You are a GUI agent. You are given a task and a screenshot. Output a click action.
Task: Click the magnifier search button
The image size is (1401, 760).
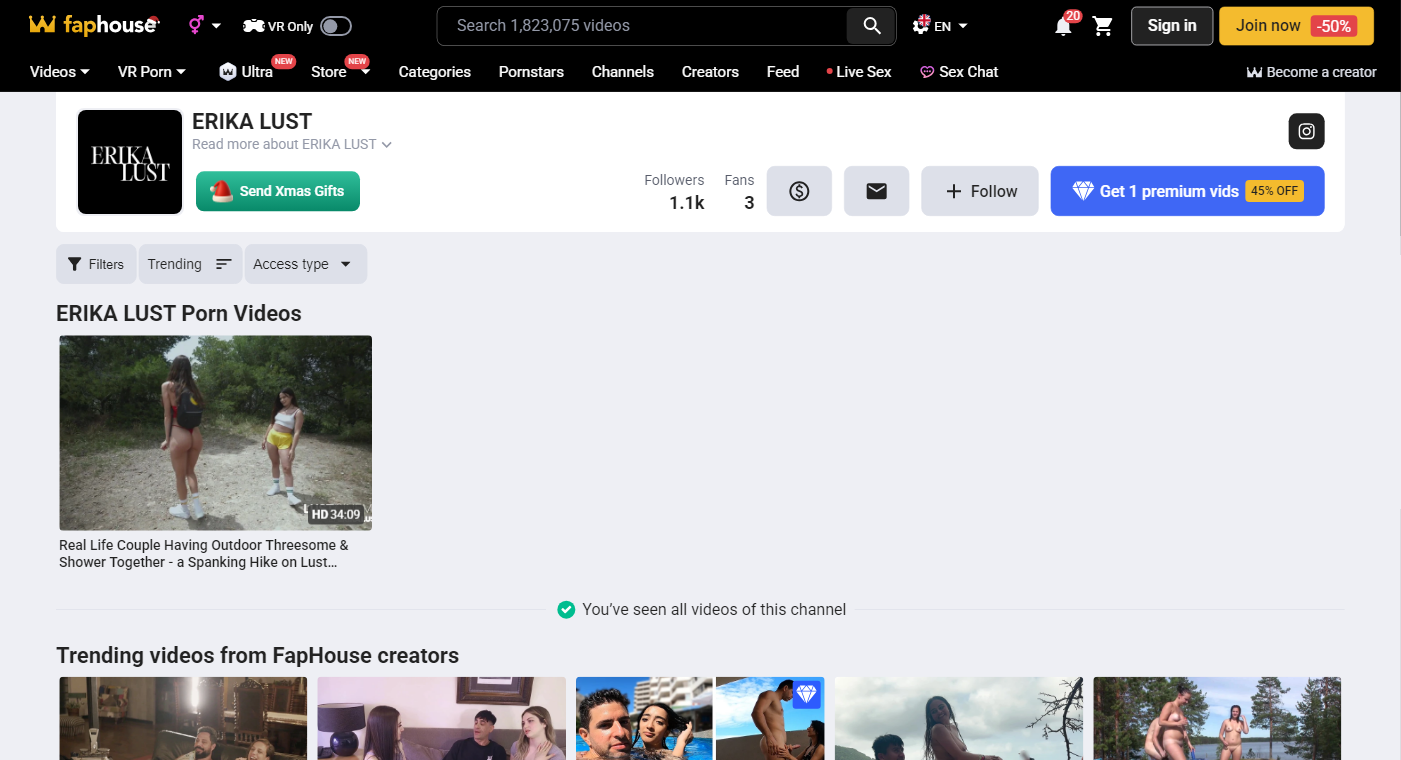coord(871,26)
